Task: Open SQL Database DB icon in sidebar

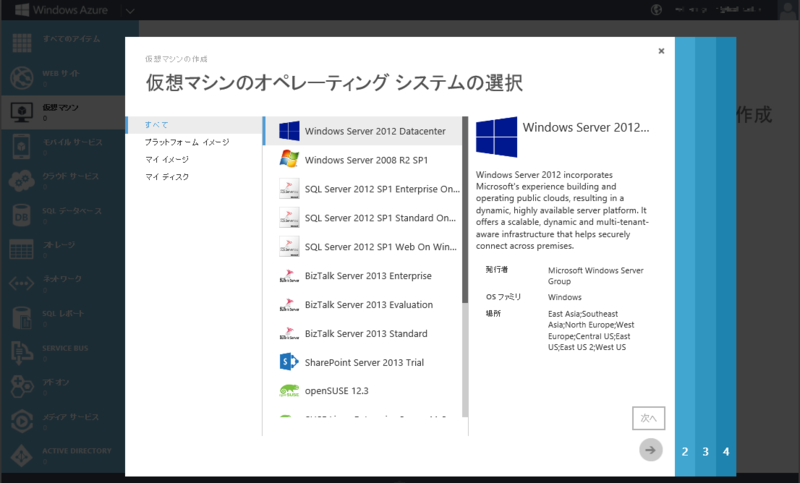Action: pyautogui.click(x=22, y=215)
